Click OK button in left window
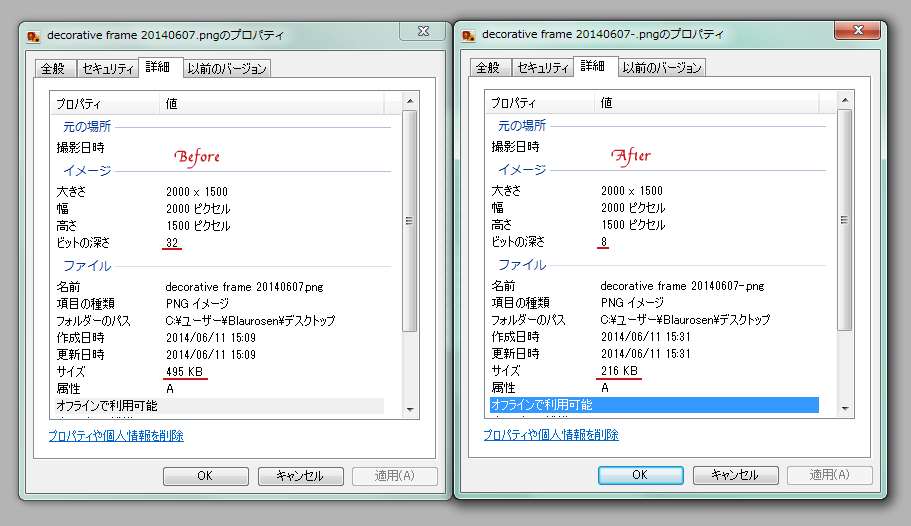The width and height of the screenshot is (911, 526). pyautogui.click(x=205, y=476)
